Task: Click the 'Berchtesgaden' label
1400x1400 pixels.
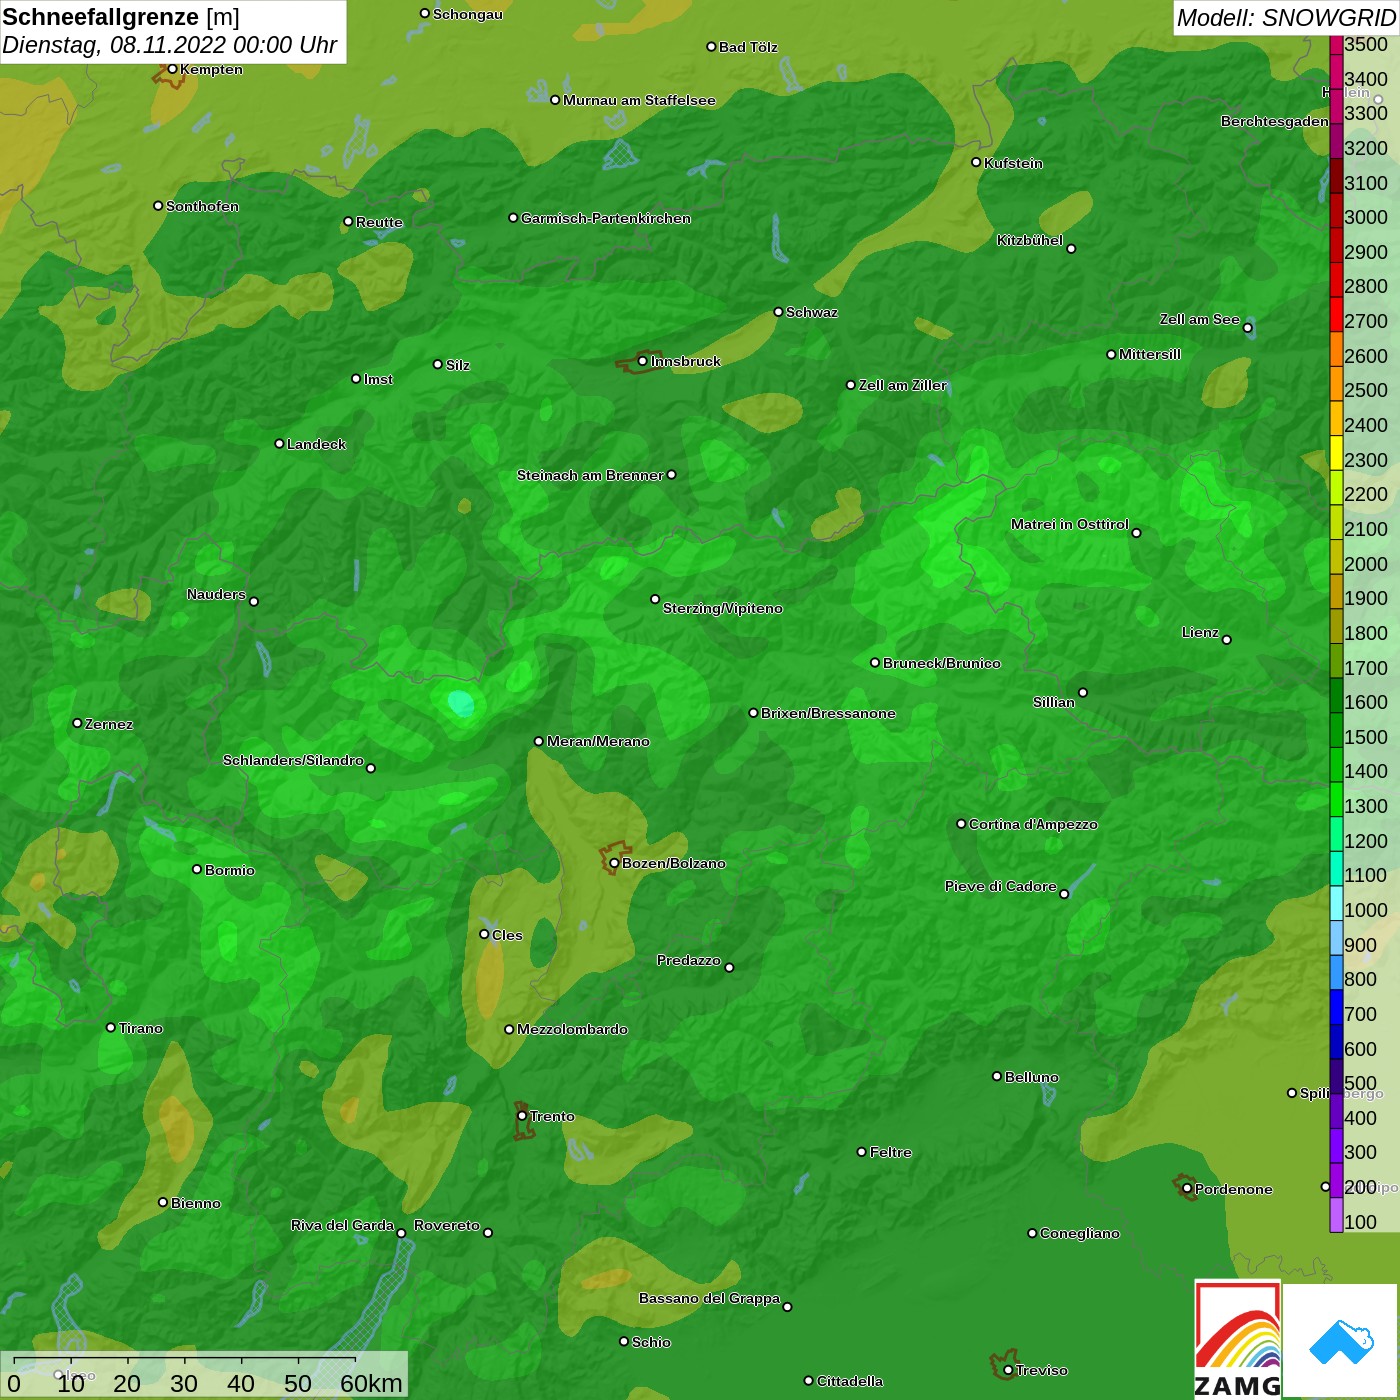Action: (1275, 121)
